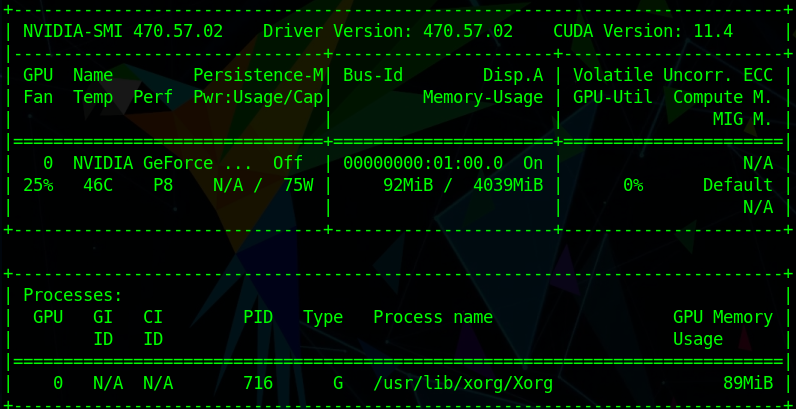Click the 75W power cap value
The width and height of the screenshot is (796, 409).
[298, 185]
